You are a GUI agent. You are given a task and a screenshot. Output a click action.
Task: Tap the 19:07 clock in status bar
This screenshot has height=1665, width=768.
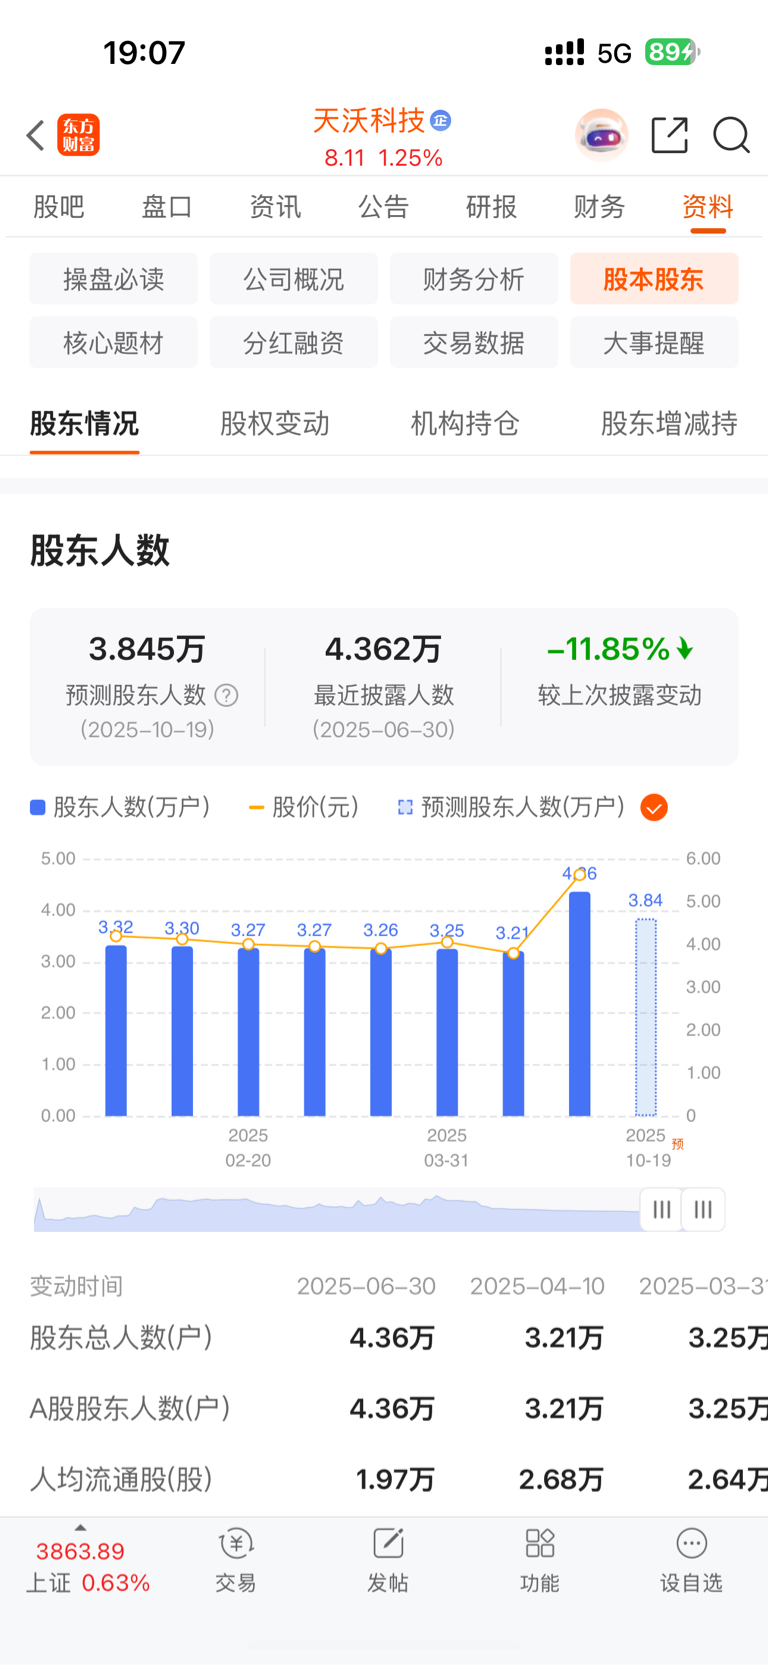[144, 52]
